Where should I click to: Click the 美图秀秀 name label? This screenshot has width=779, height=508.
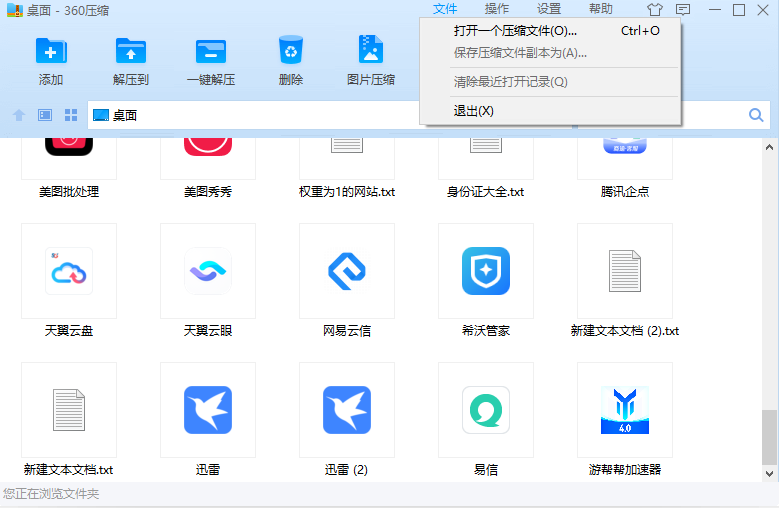(x=208, y=192)
